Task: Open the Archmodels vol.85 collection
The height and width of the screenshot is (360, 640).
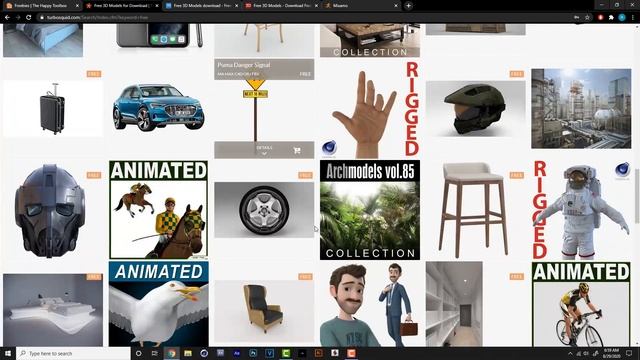Action: [370, 210]
